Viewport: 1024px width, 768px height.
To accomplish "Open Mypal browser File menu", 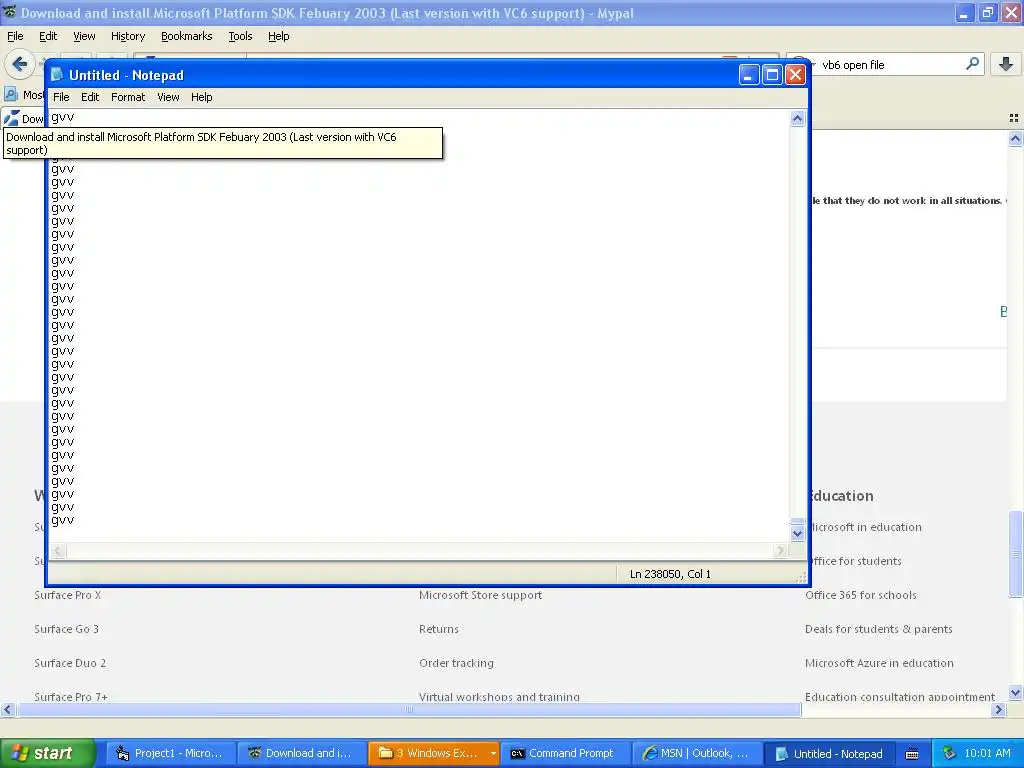I will (15, 37).
